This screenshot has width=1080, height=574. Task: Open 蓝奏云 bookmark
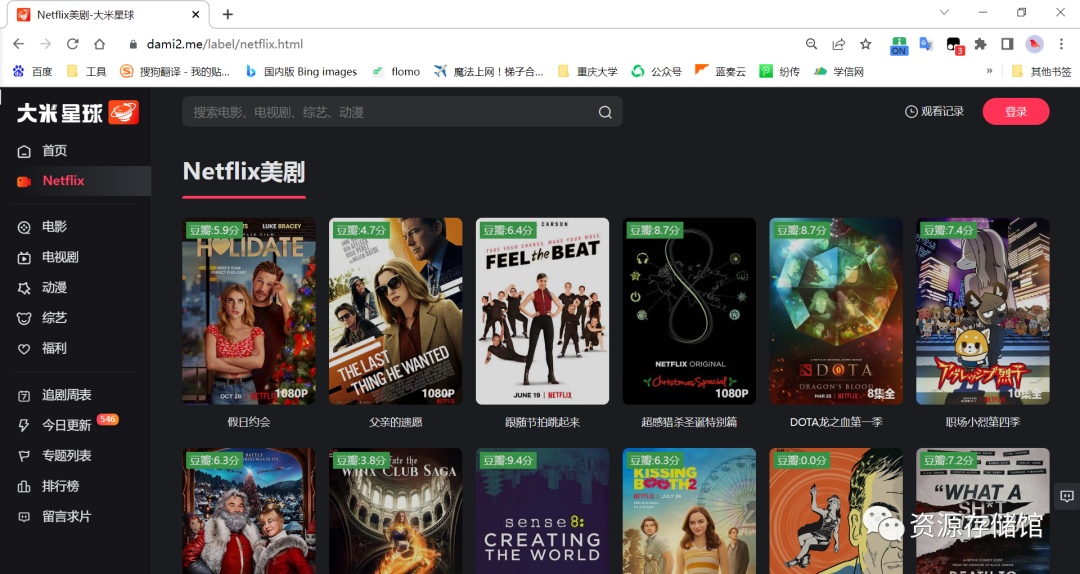pos(720,71)
